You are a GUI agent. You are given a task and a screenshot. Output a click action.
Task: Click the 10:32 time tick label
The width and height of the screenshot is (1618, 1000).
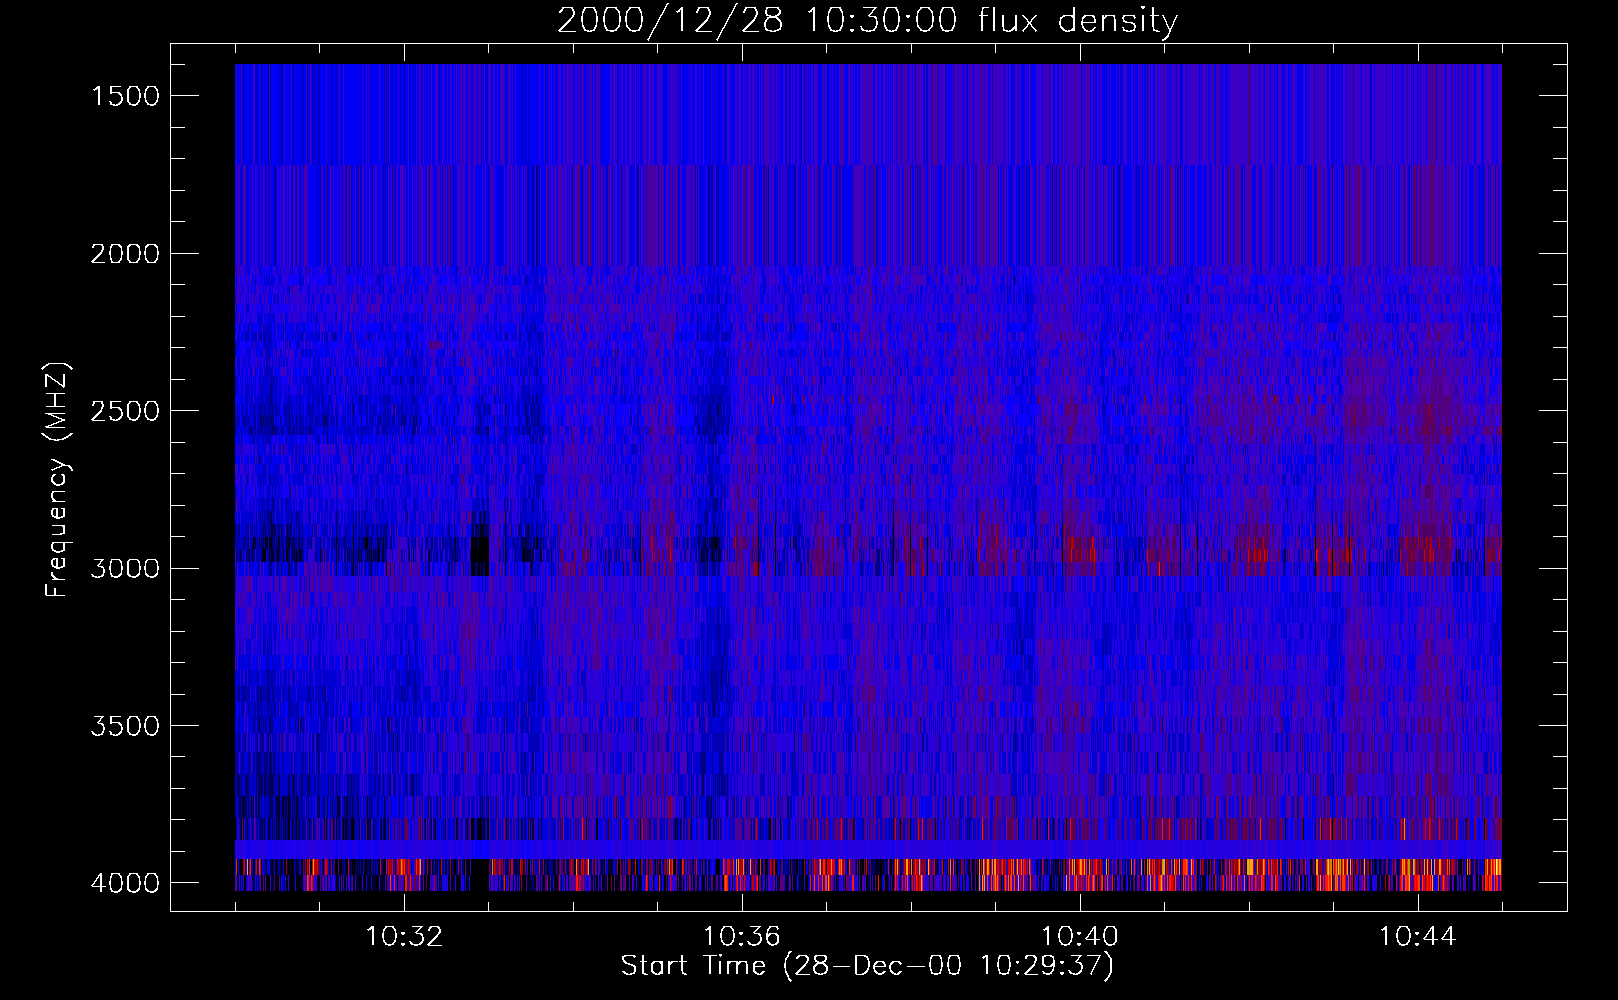point(404,937)
